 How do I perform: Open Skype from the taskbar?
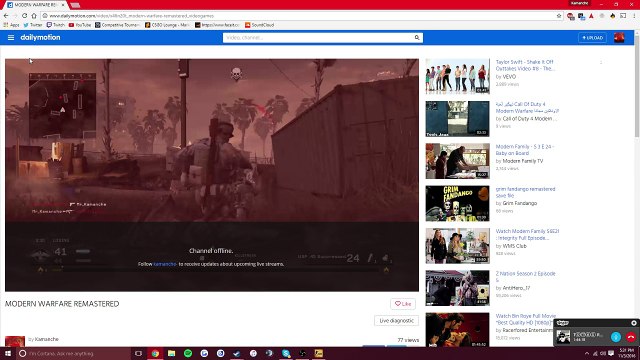click(286, 353)
